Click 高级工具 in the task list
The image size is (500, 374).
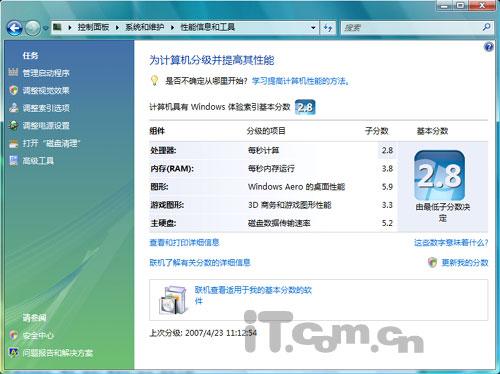click(x=38, y=161)
